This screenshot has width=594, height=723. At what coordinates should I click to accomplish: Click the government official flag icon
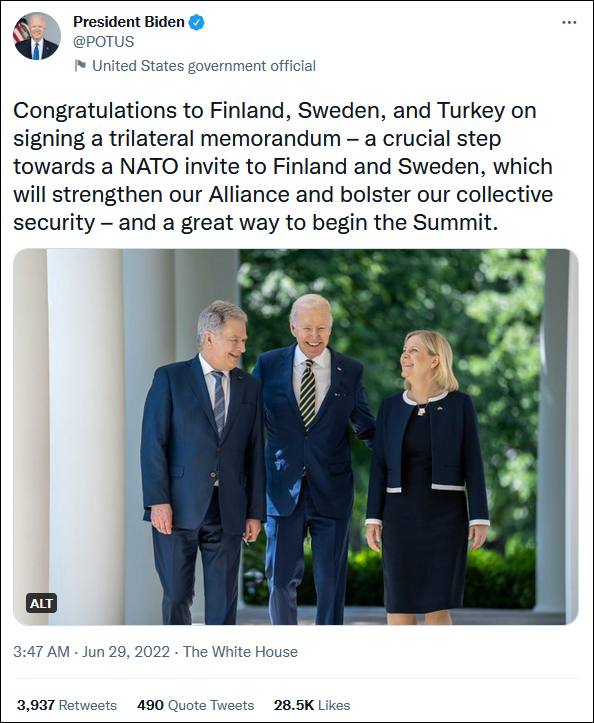(x=80, y=65)
